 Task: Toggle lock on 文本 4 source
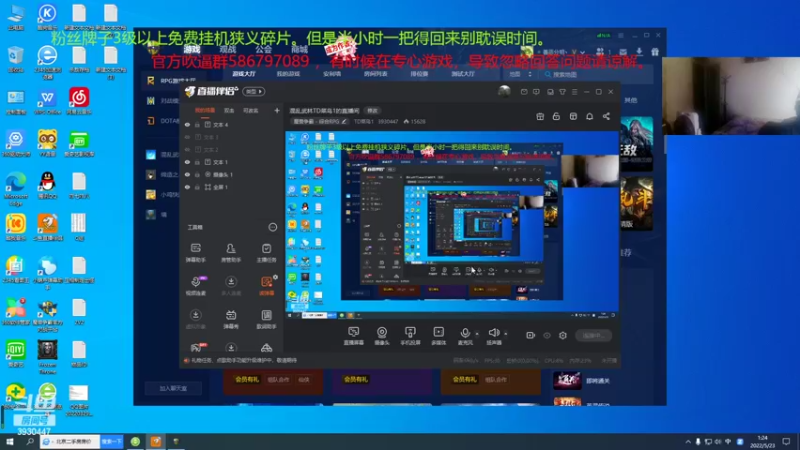(x=197, y=124)
